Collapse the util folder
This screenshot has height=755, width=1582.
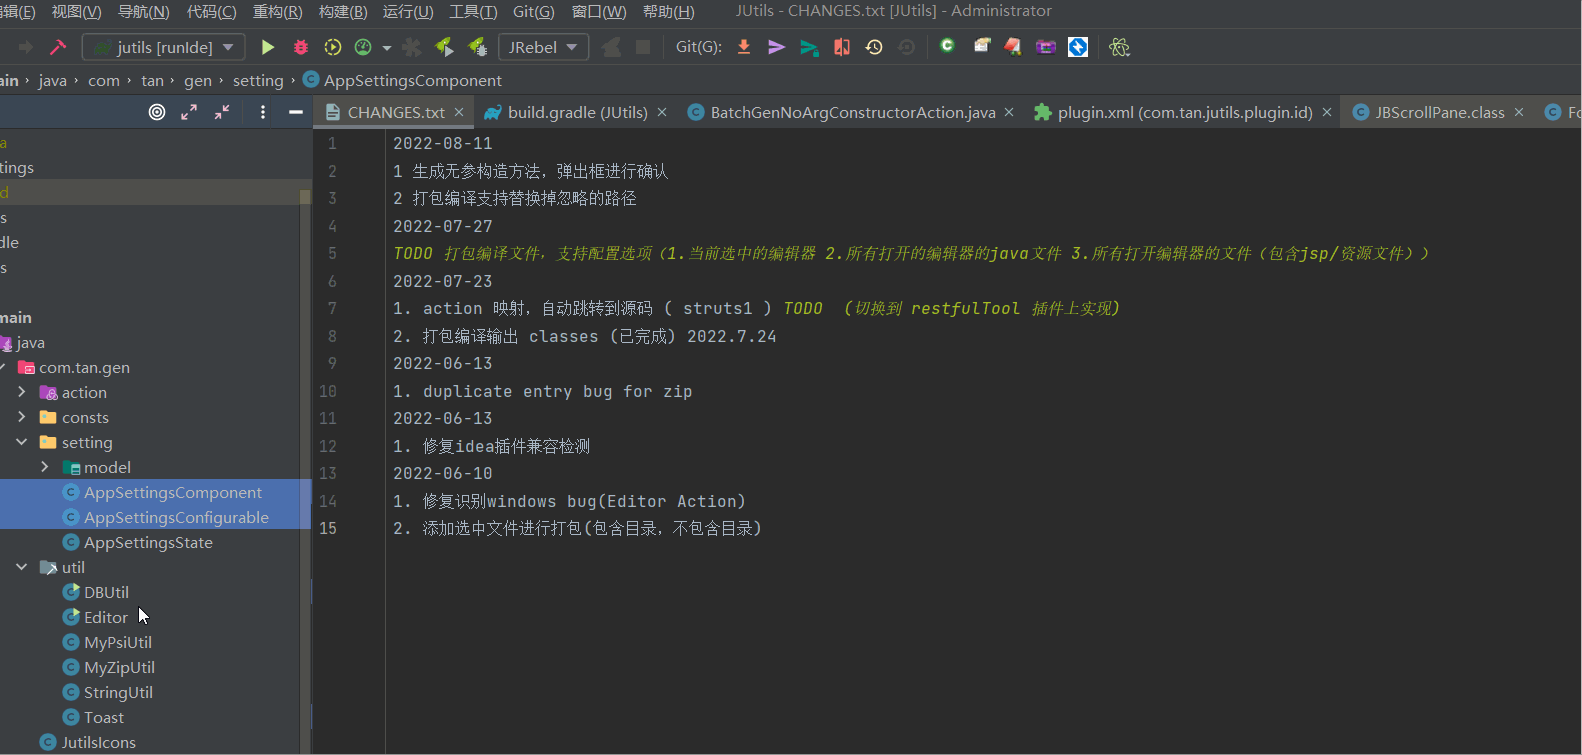coord(22,567)
